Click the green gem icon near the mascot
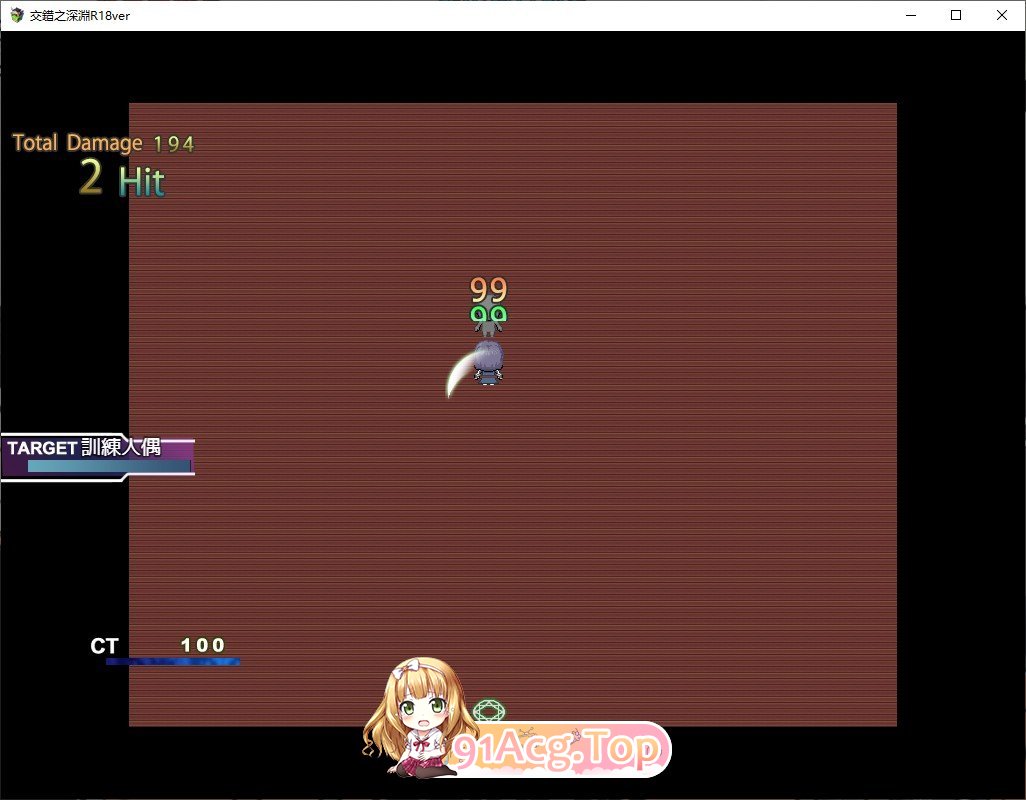The height and width of the screenshot is (800, 1026). pyautogui.click(x=489, y=710)
